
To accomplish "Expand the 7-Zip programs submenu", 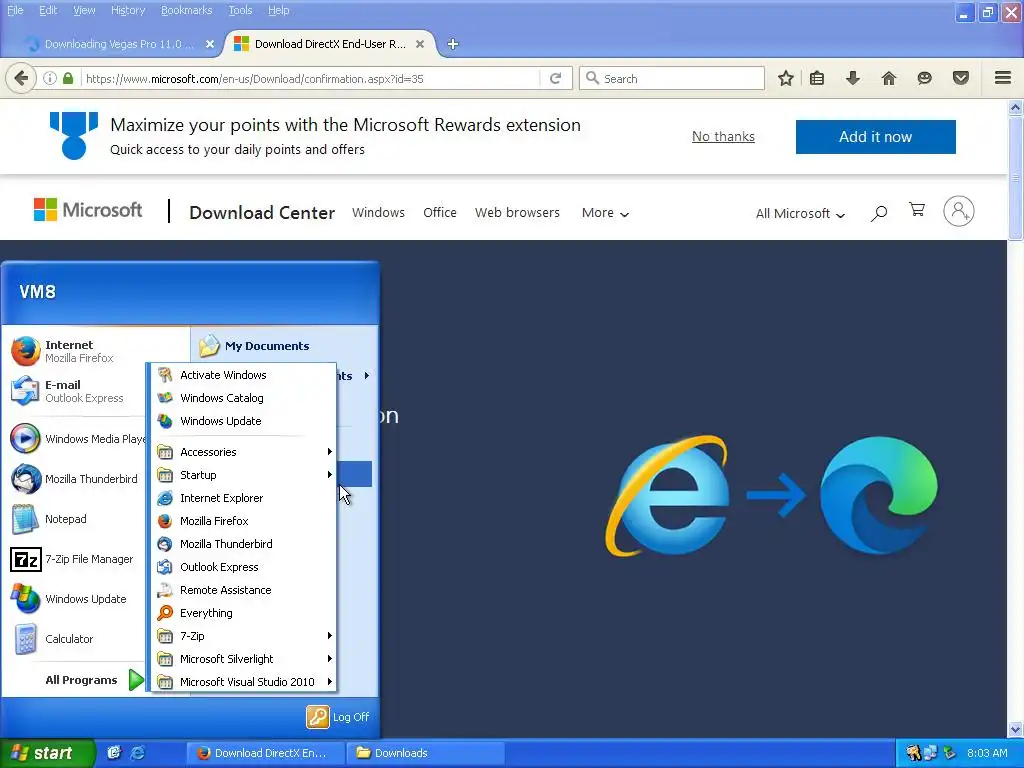I will coord(241,636).
